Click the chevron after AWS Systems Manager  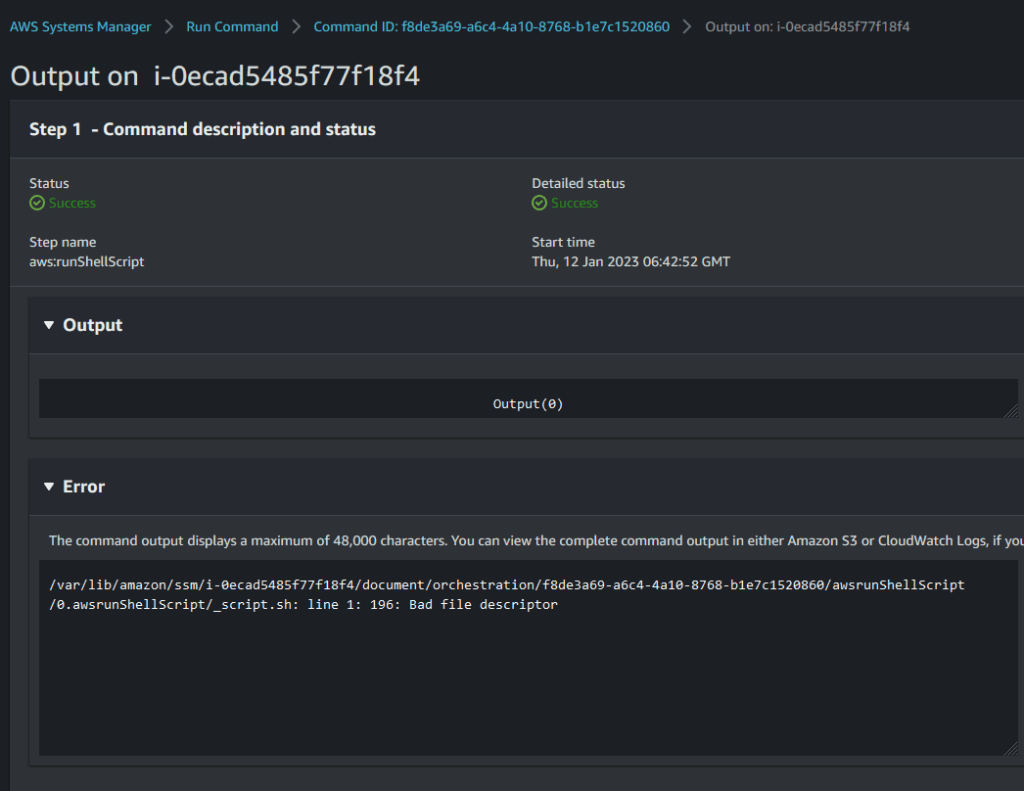pos(169,27)
